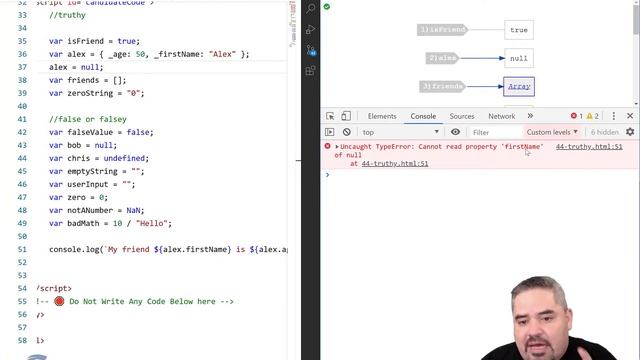Click the true value box
Screen dimensions: 640x360
519,30
